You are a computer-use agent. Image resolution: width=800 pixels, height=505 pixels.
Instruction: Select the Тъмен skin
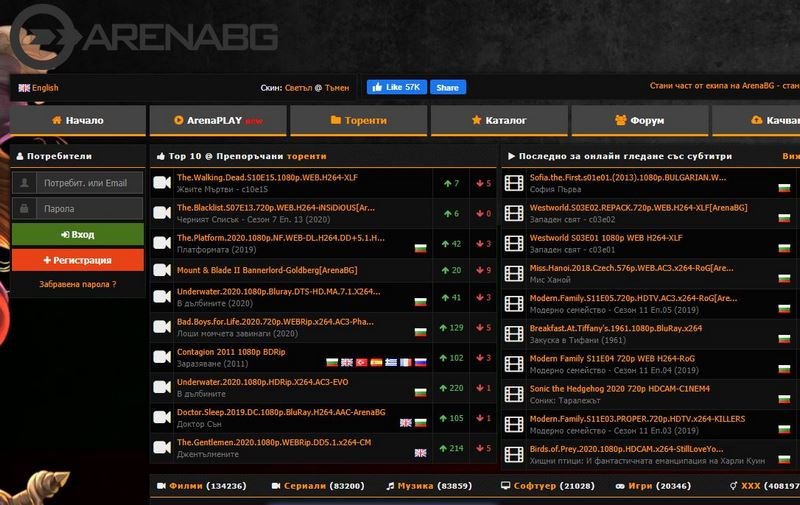coord(337,88)
